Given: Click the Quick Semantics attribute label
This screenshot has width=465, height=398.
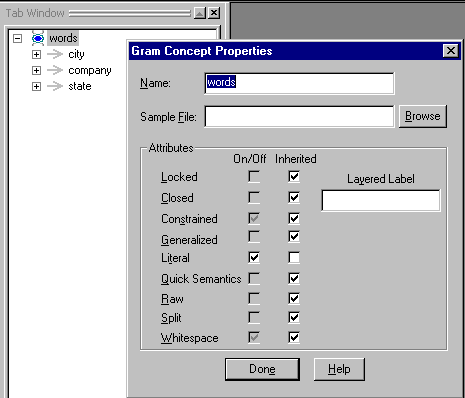Looking at the screenshot, I should click(x=201, y=279).
